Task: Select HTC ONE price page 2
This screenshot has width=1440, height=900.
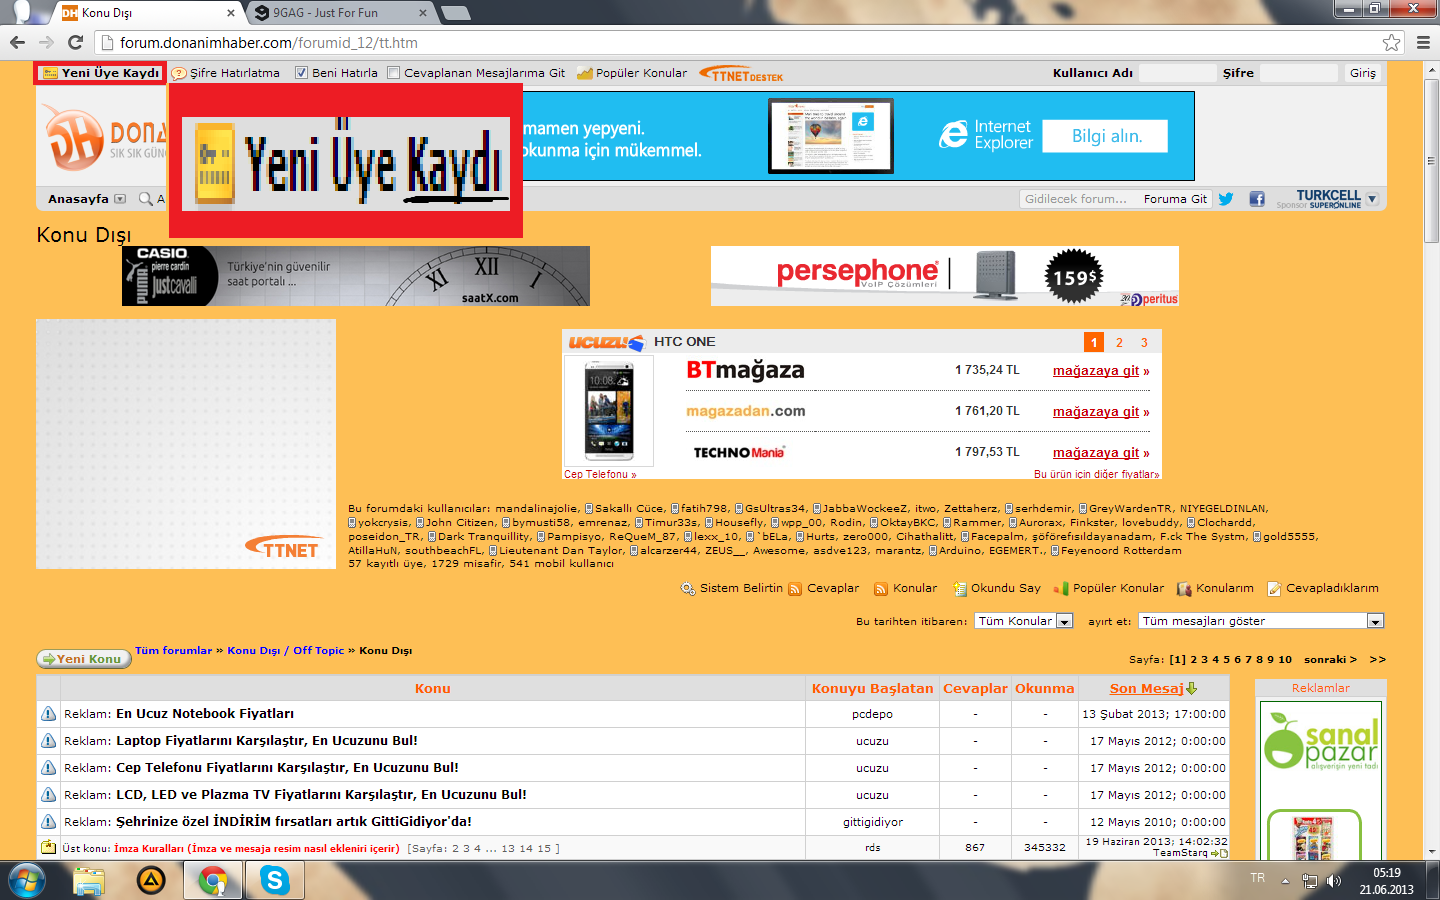Action: 1119,342
